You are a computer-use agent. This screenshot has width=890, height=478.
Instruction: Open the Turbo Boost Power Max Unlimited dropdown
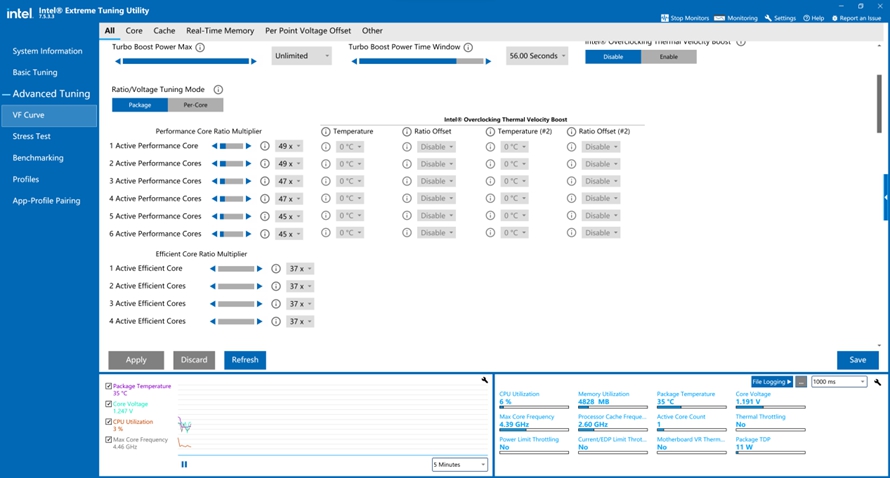point(301,56)
